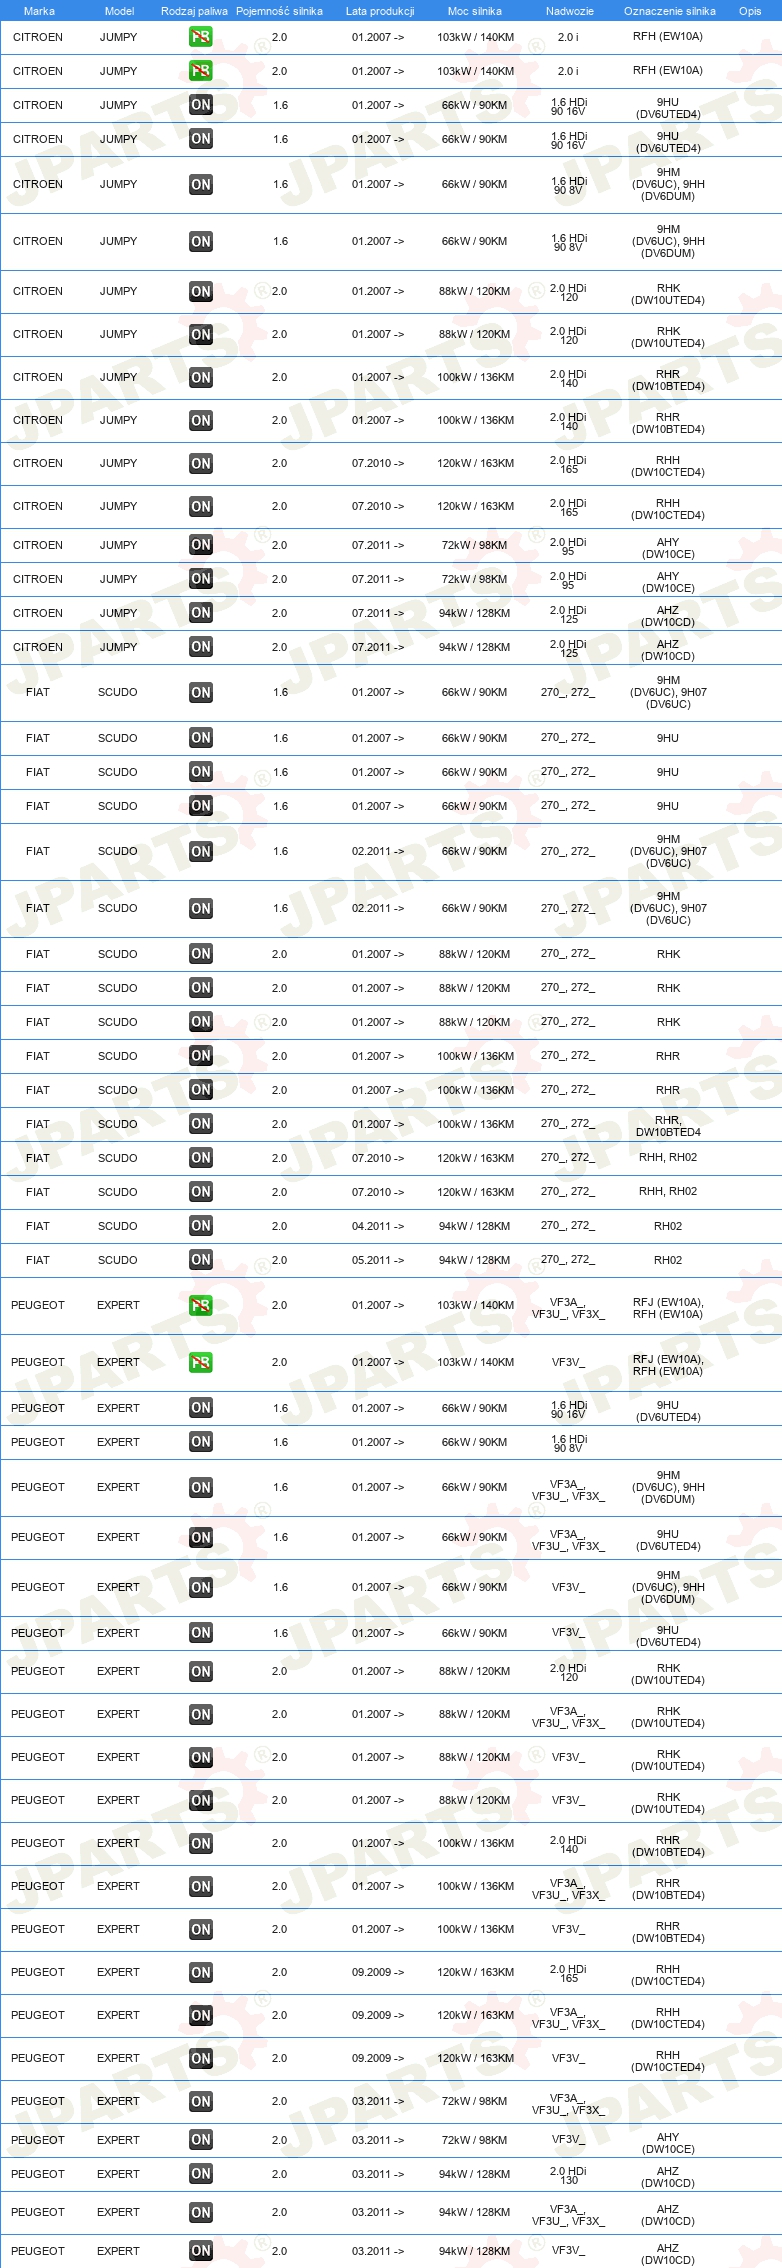Click Peugeot Expert 2.0 HDi 140 body cell

coord(568,1844)
